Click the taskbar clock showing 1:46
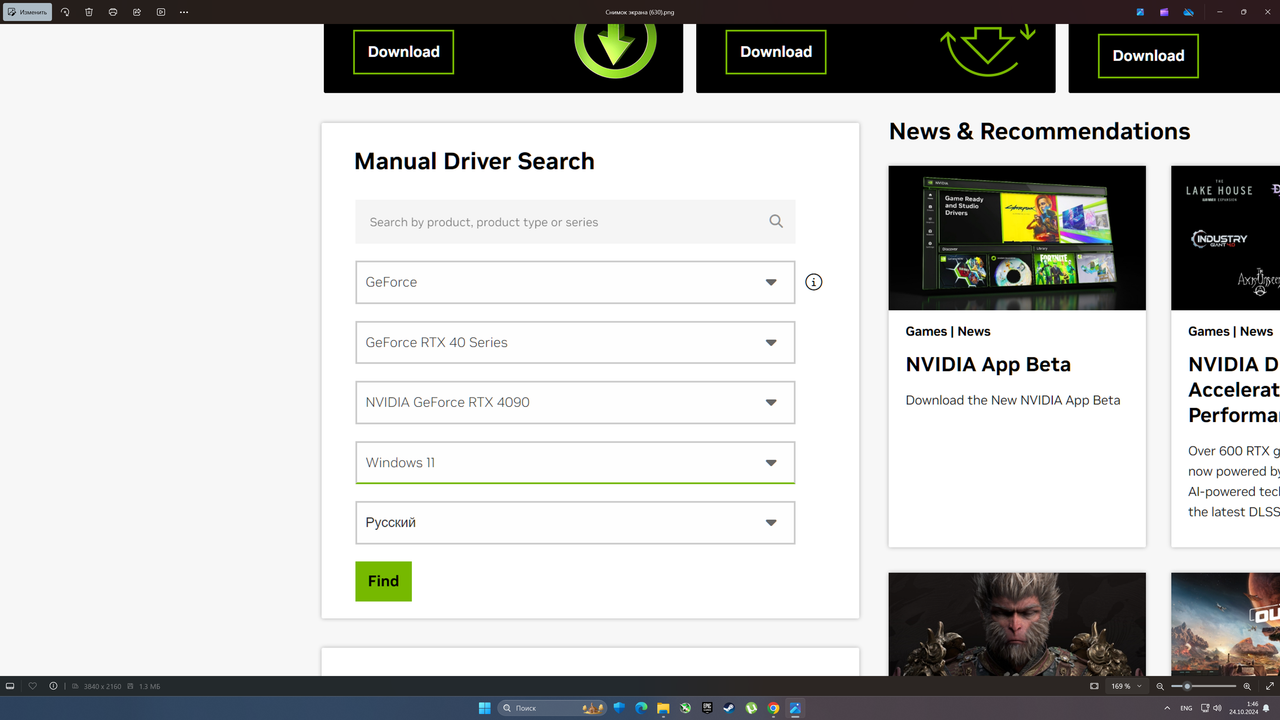 pyautogui.click(x=1244, y=708)
